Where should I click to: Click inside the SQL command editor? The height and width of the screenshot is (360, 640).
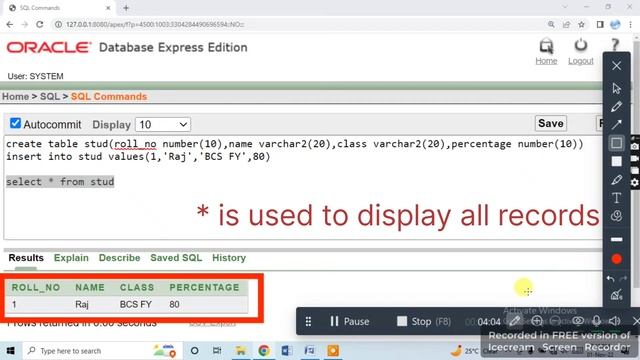click(303, 188)
